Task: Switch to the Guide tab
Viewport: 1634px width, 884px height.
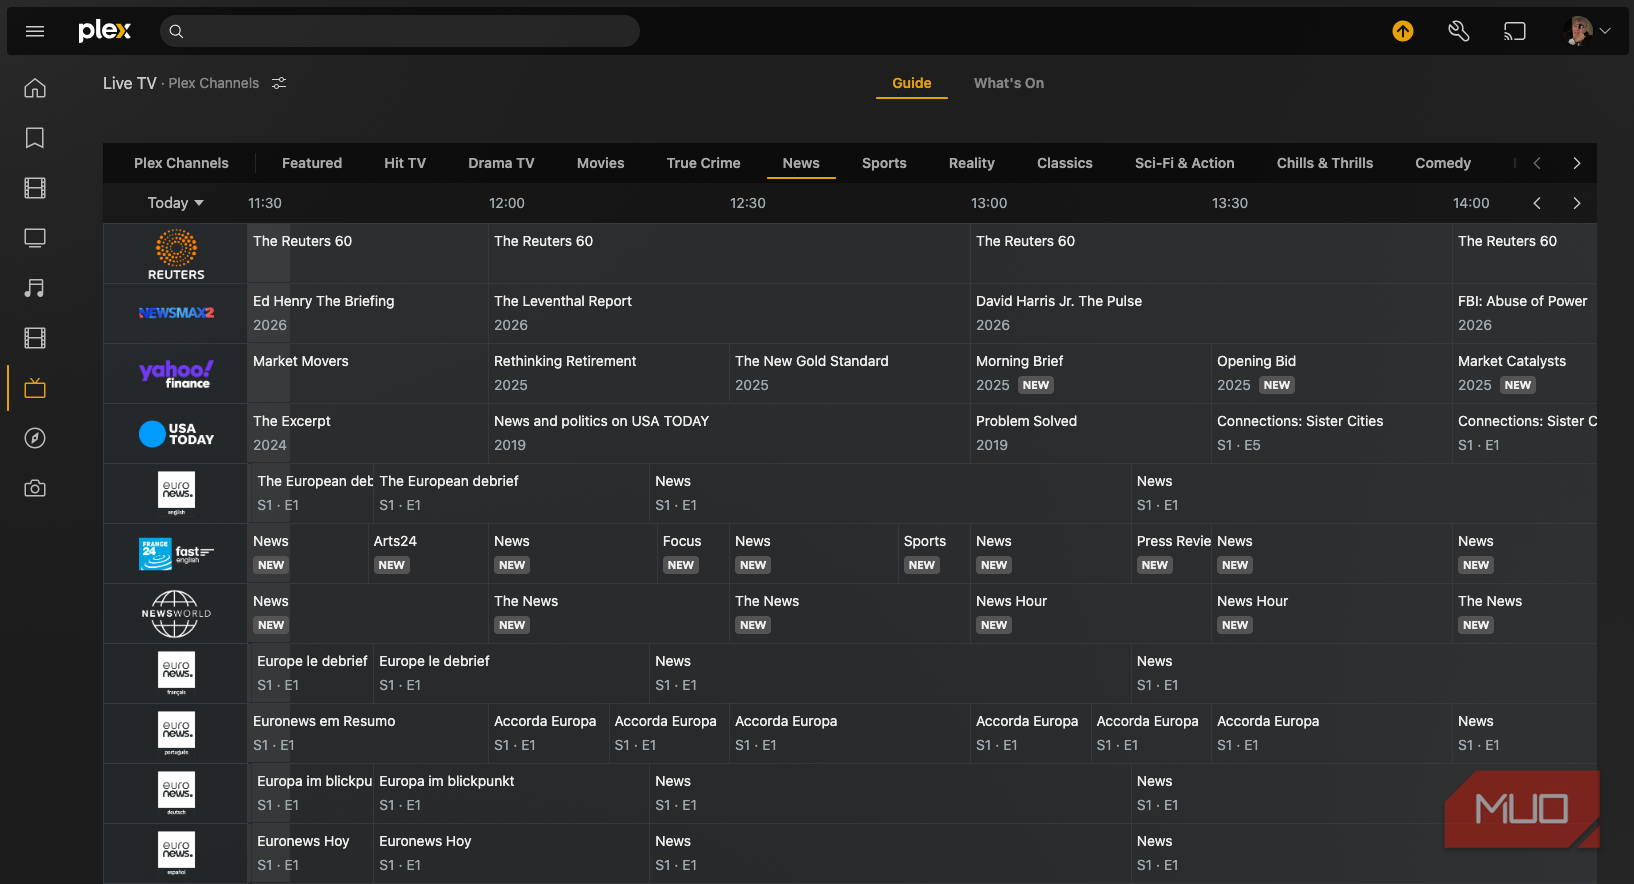Action: tap(912, 83)
